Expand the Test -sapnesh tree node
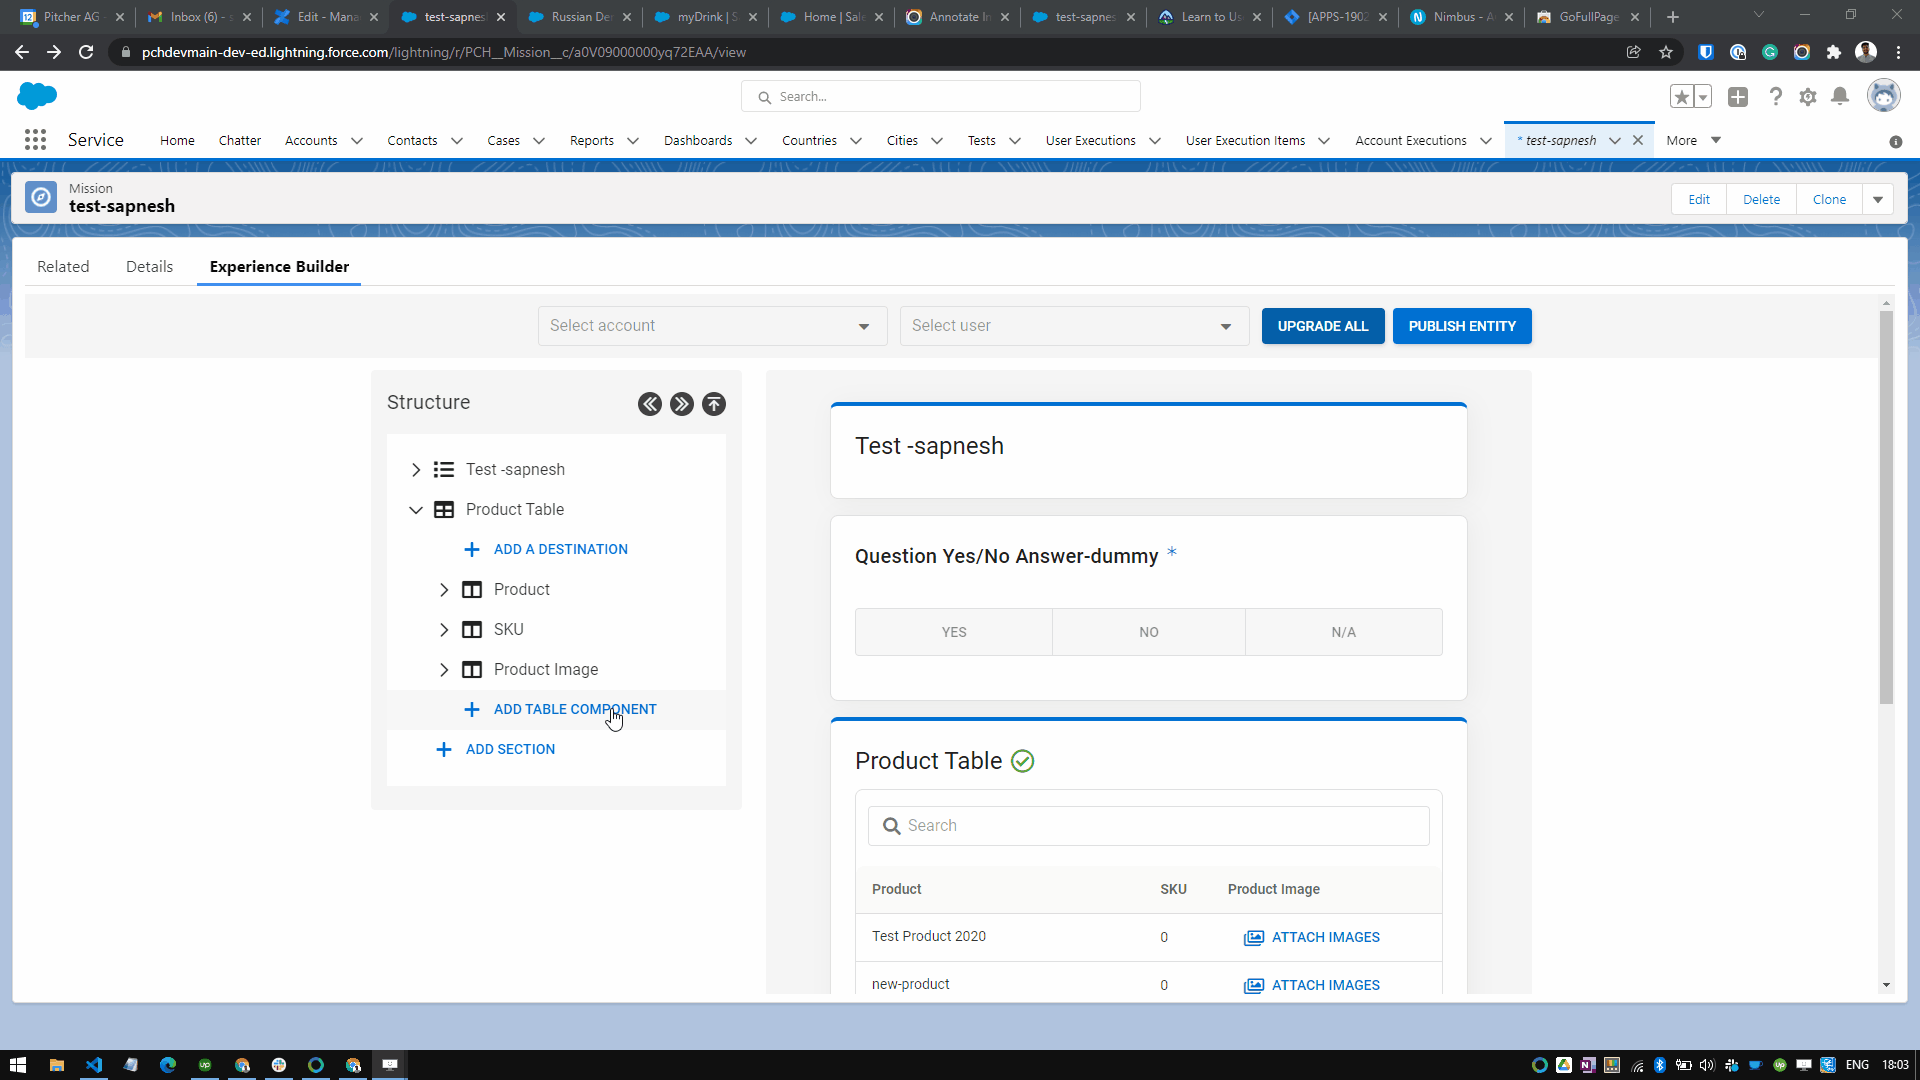Image resolution: width=1920 pixels, height=1080 pixels. click(416, 470)
